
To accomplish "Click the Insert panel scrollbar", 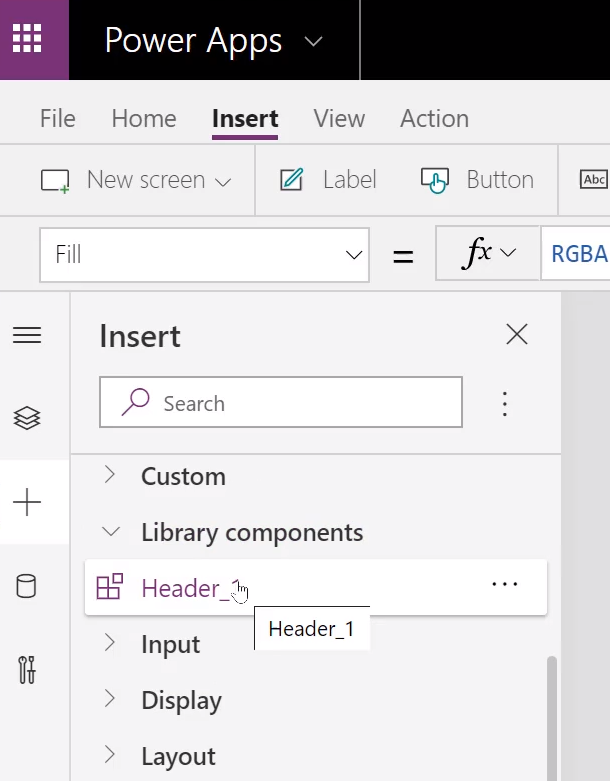I will click(x=552, y=718).
